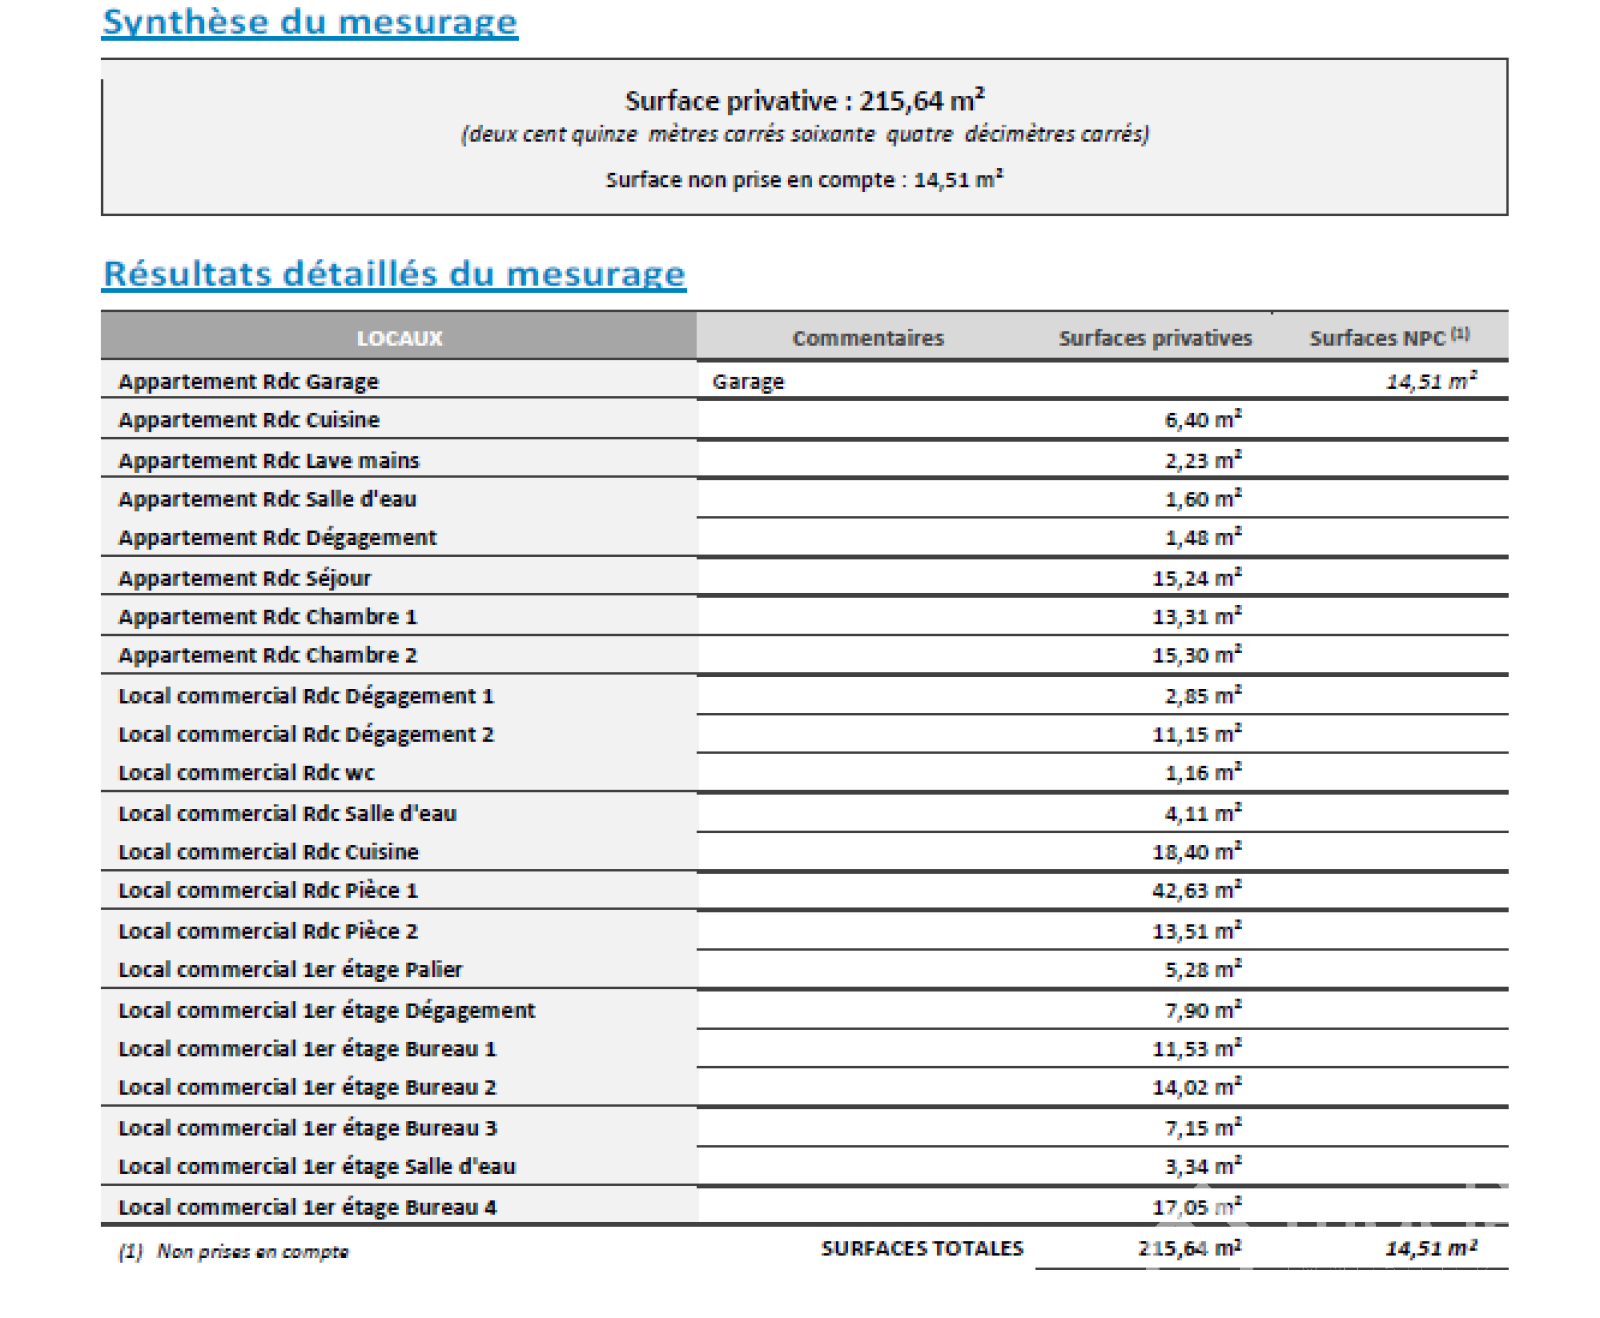Viewport: 1600px width, 1318px height.
Task: Click the 'Résultats détaillés du mesurage' heading
Action: [394, 274]
